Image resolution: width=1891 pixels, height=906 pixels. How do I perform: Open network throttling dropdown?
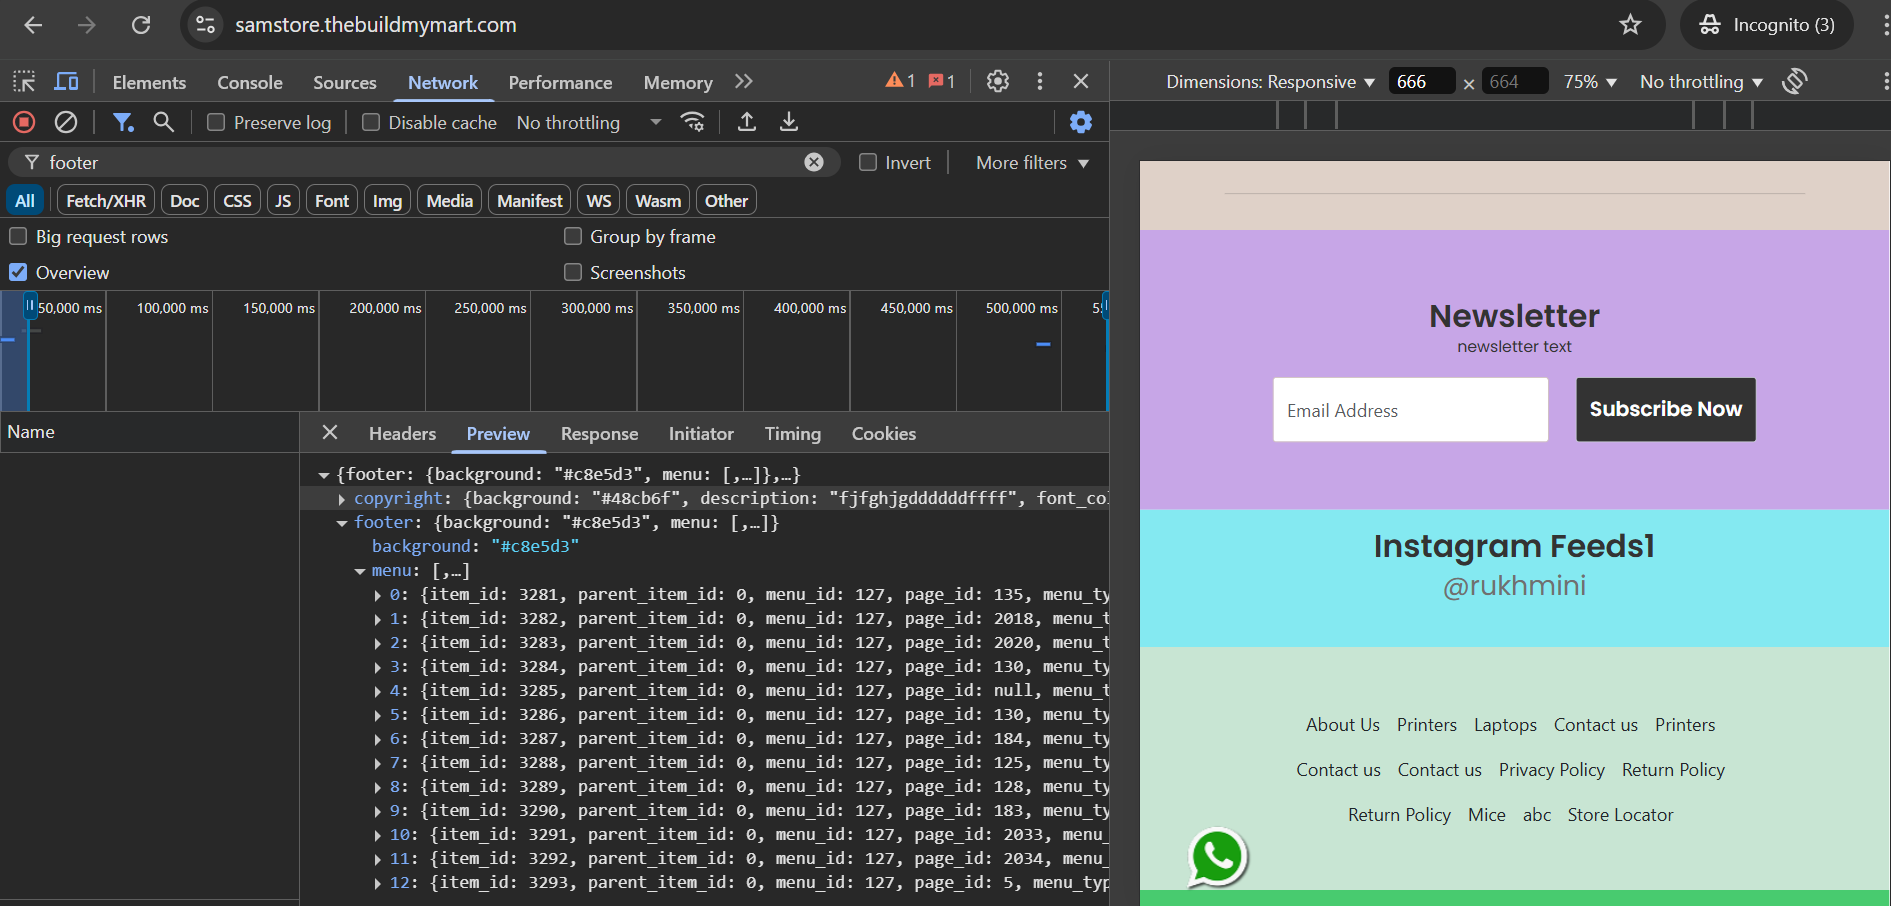coord(589,122)
